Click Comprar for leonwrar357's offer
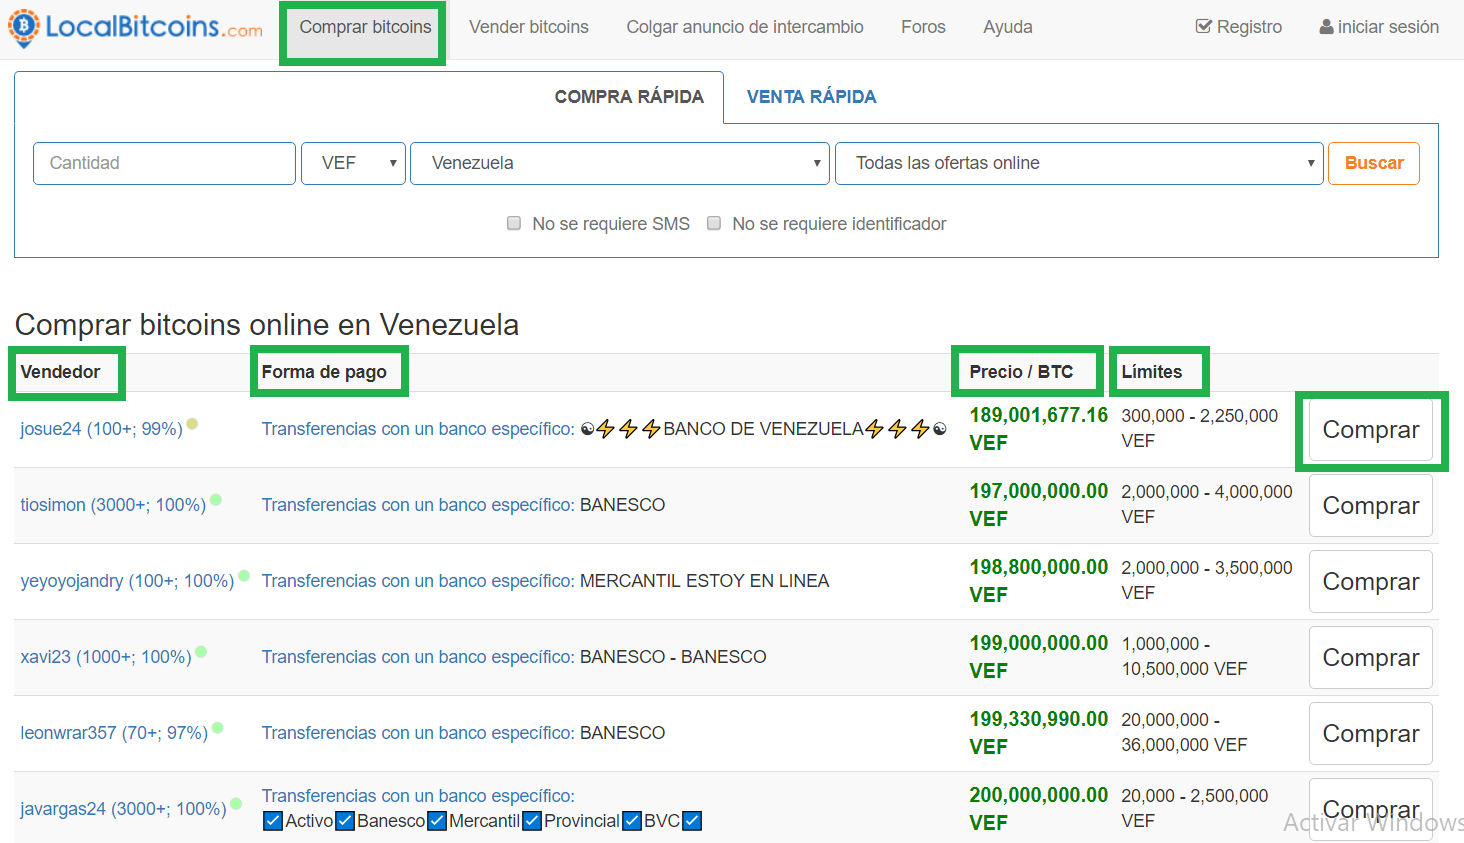 pyautogui.click(x=1371, y=734)
